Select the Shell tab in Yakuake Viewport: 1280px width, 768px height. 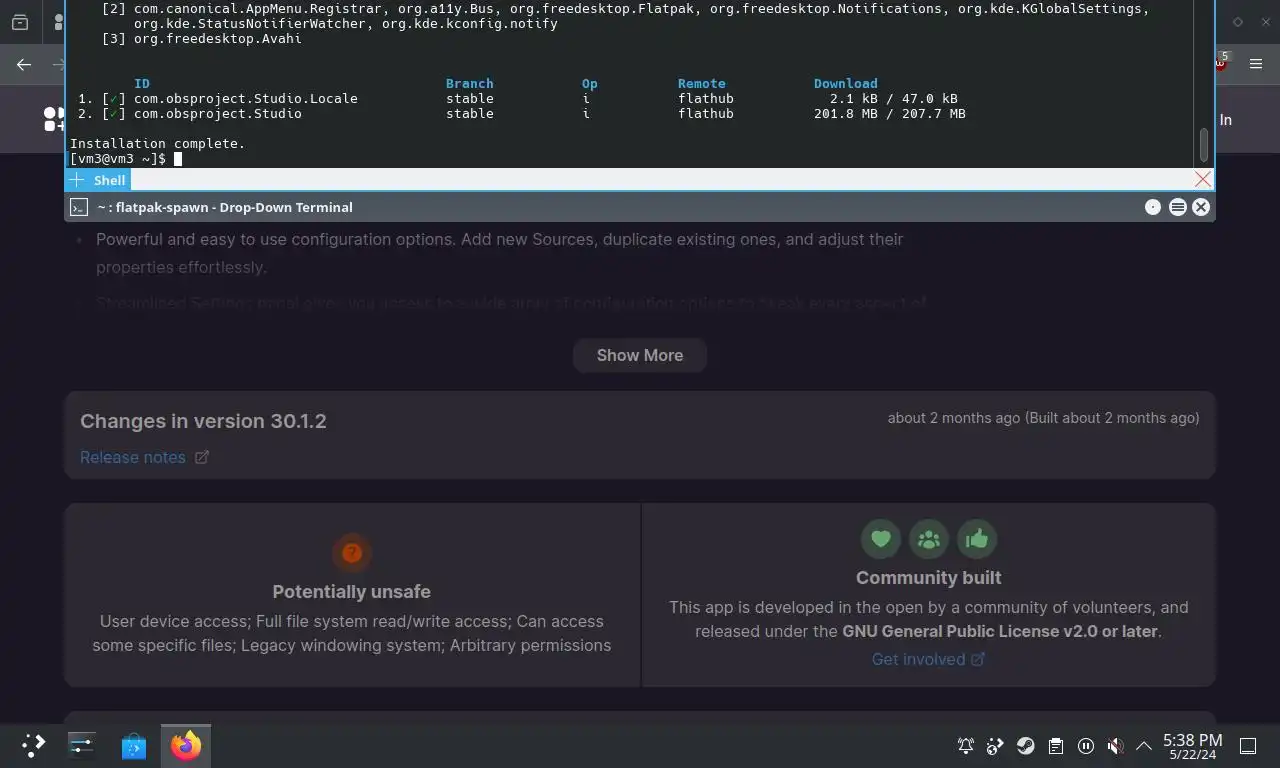[x=109, y=180]
